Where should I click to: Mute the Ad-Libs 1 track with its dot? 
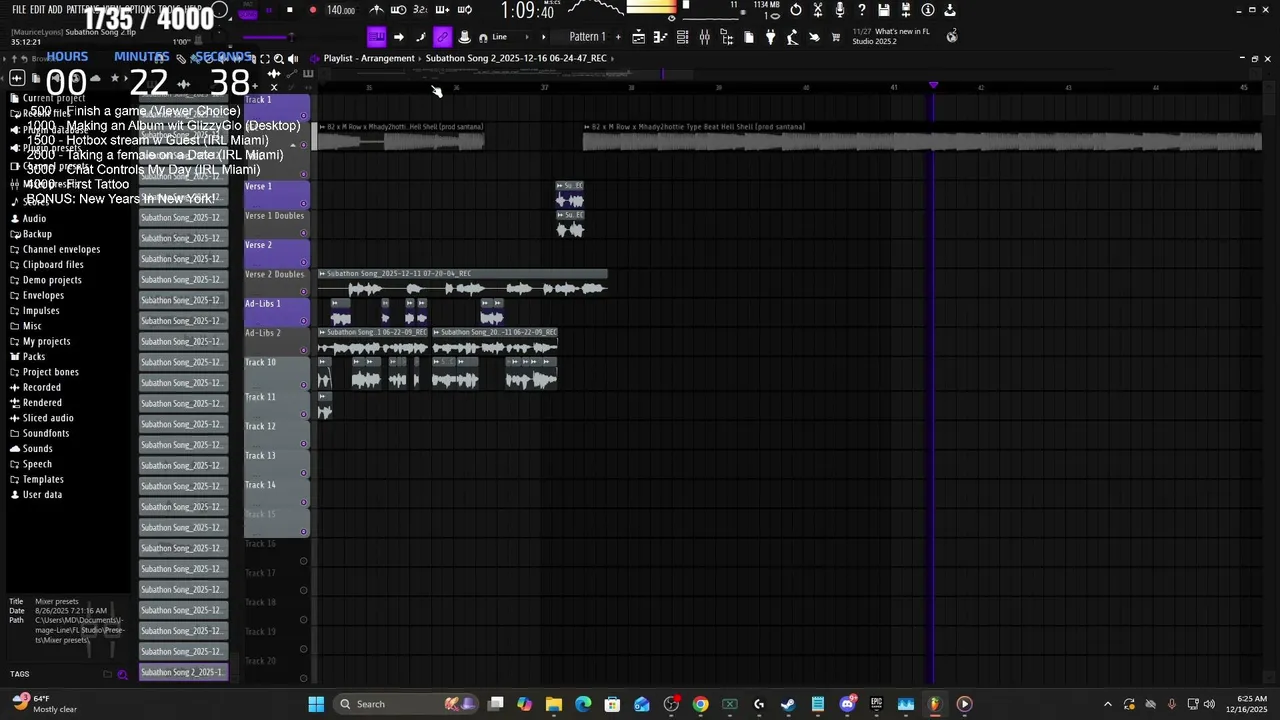304,320
